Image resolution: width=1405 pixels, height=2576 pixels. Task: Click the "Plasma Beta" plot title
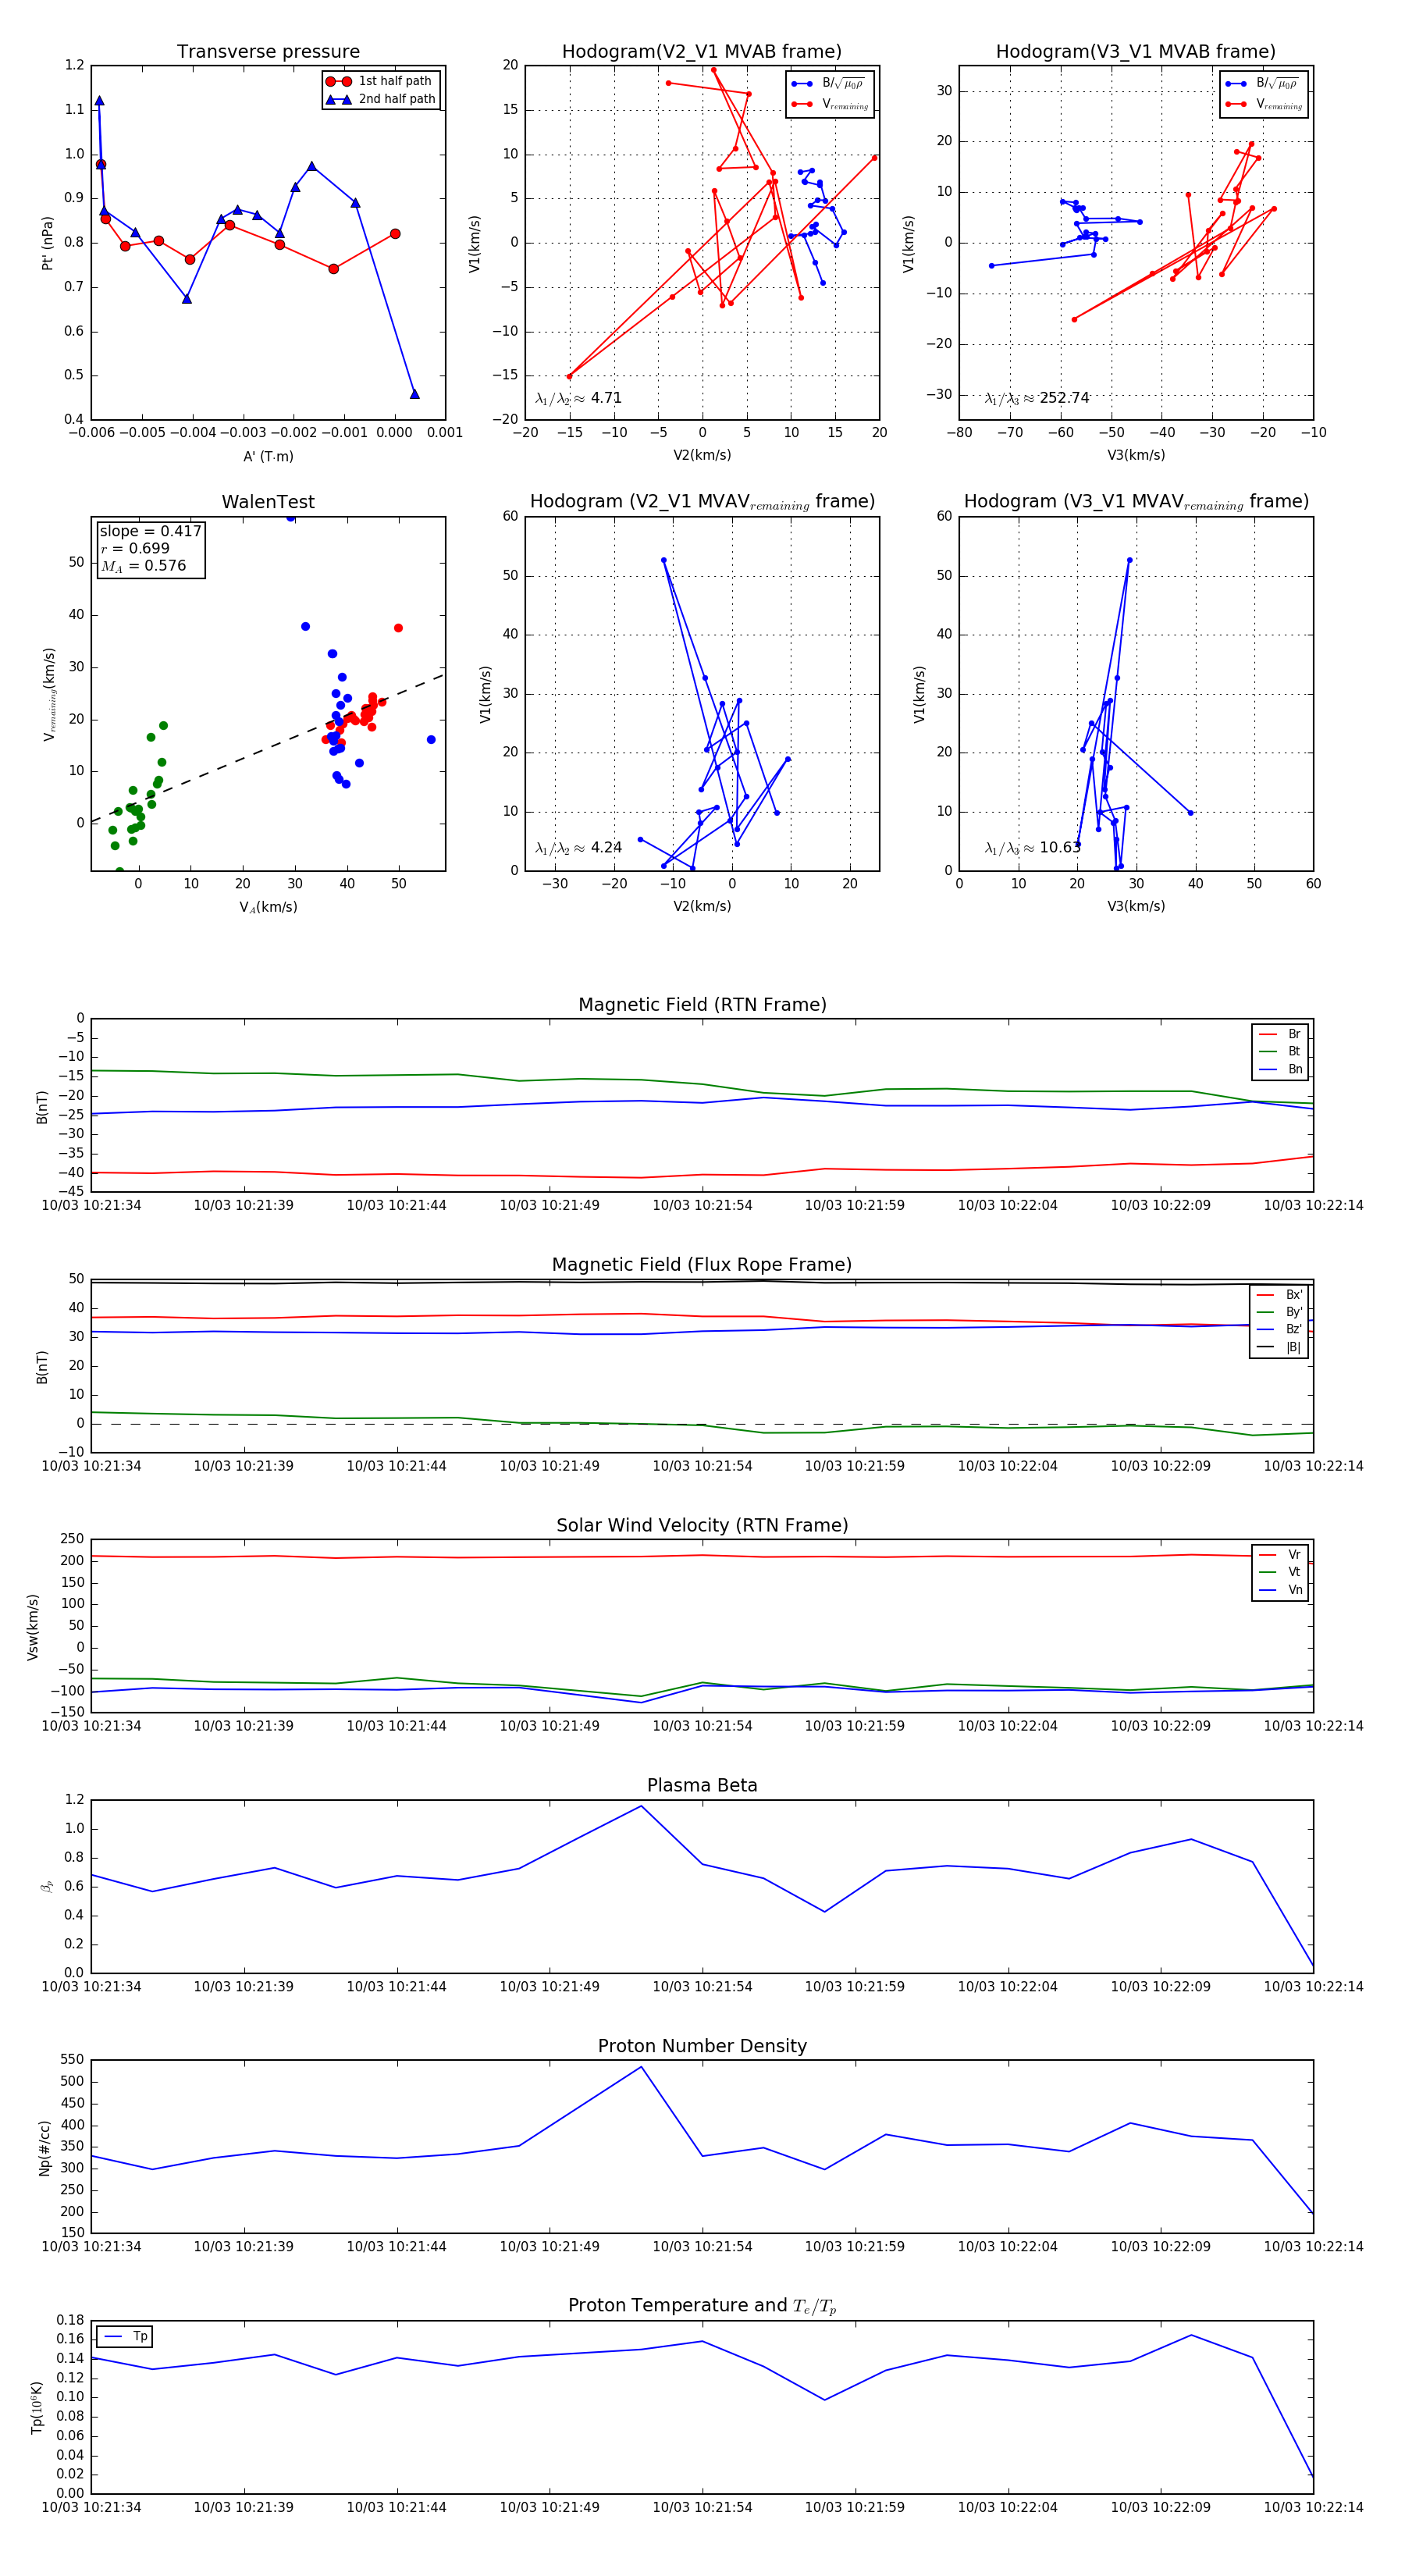pyautogui.click(x=702, y=1786)
